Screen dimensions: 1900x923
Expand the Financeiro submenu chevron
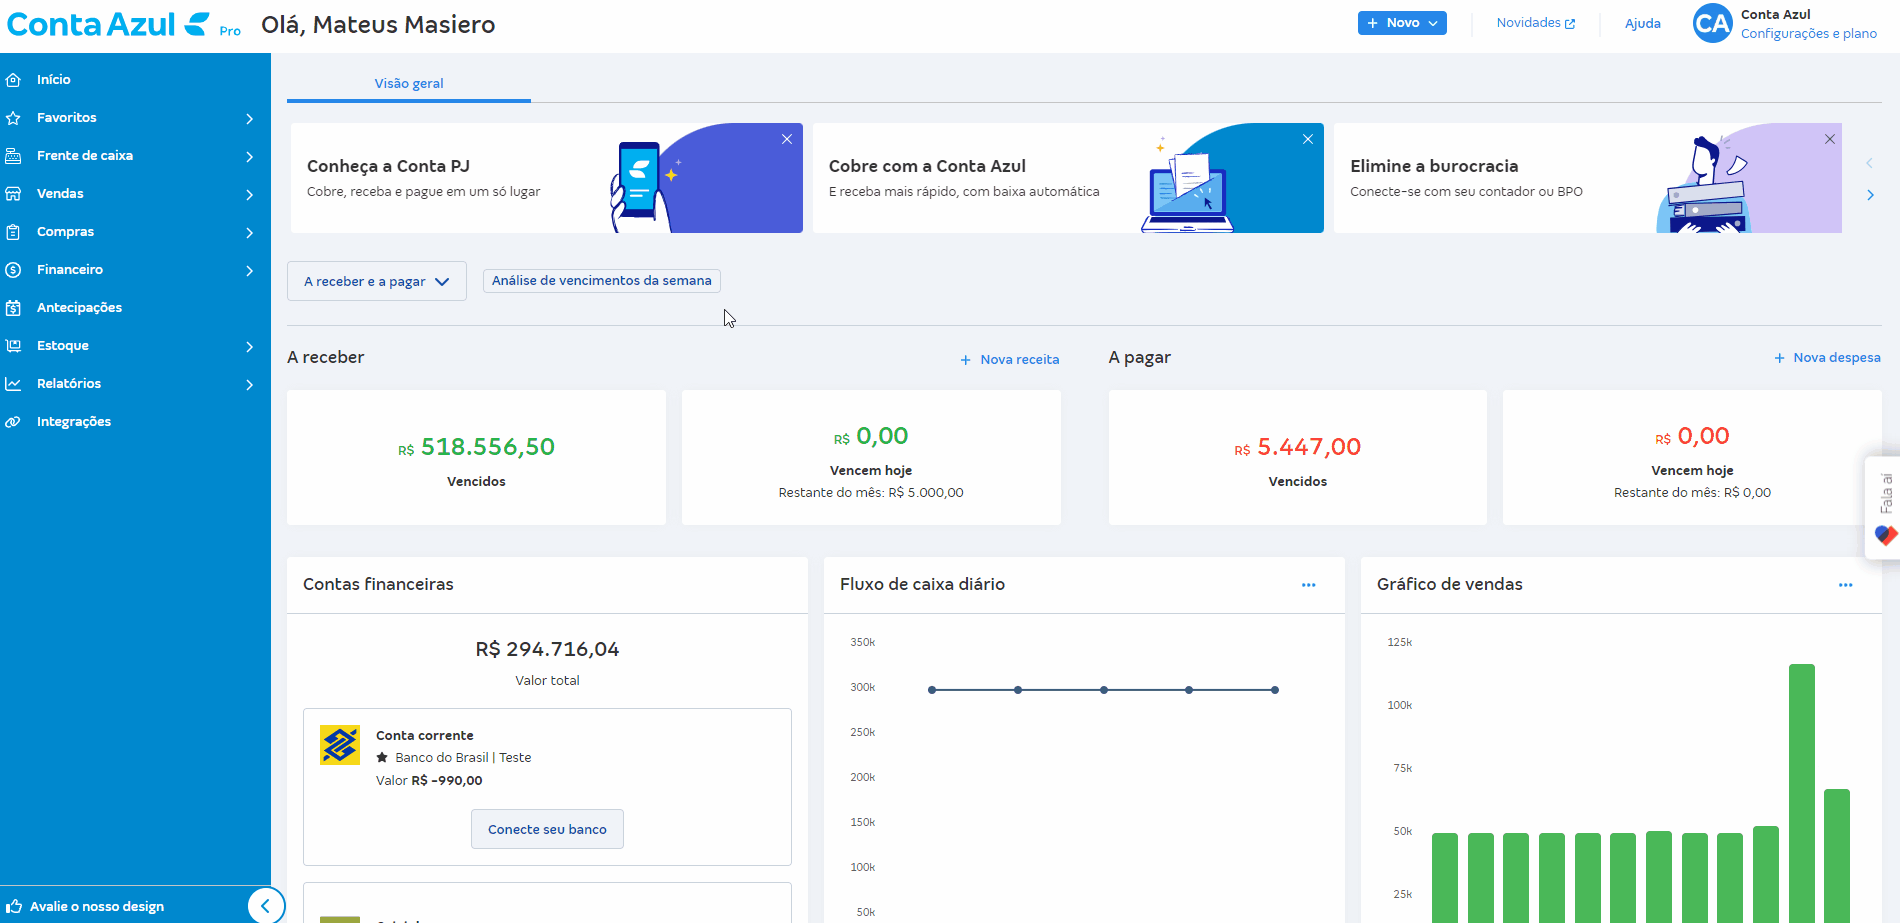tap(249, 271)
